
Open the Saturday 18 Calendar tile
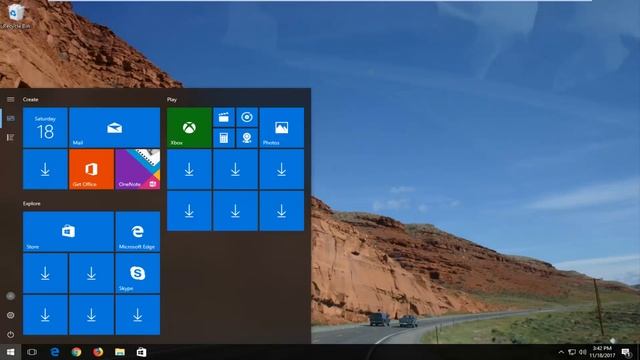tap(45, 127)
